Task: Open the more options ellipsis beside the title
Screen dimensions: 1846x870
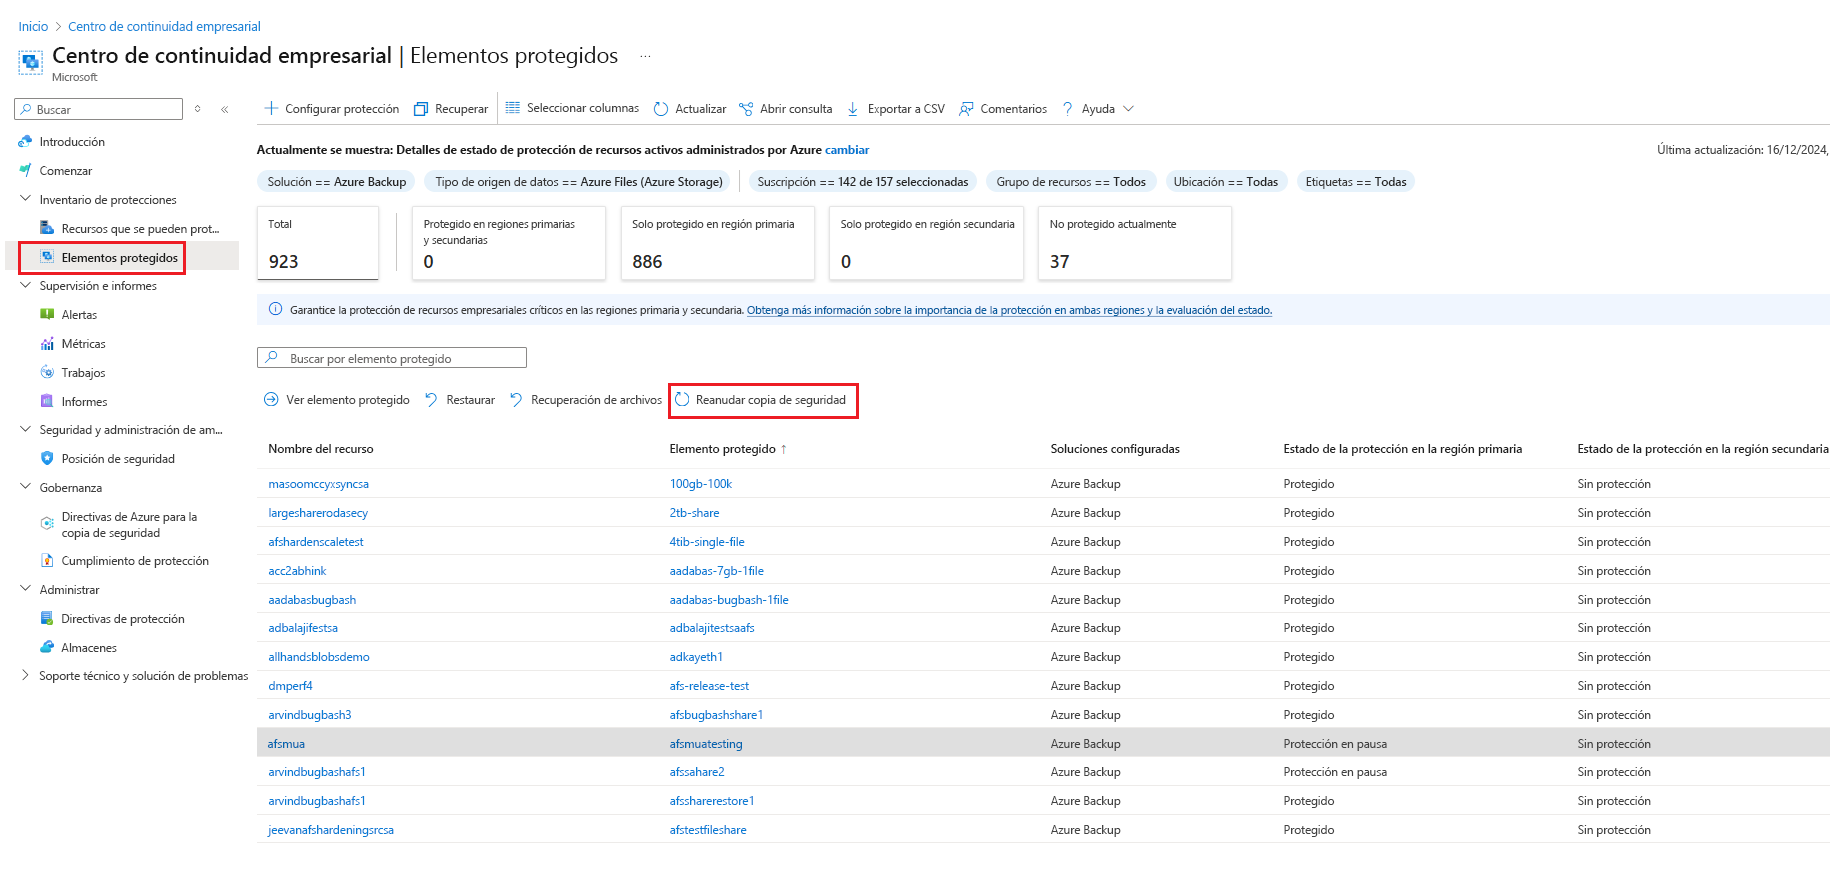Action: tap(645, 56)
